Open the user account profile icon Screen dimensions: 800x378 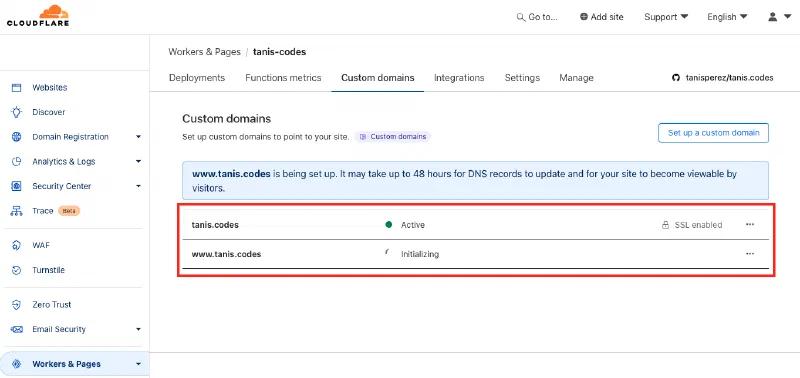click(x=772, y=17)
